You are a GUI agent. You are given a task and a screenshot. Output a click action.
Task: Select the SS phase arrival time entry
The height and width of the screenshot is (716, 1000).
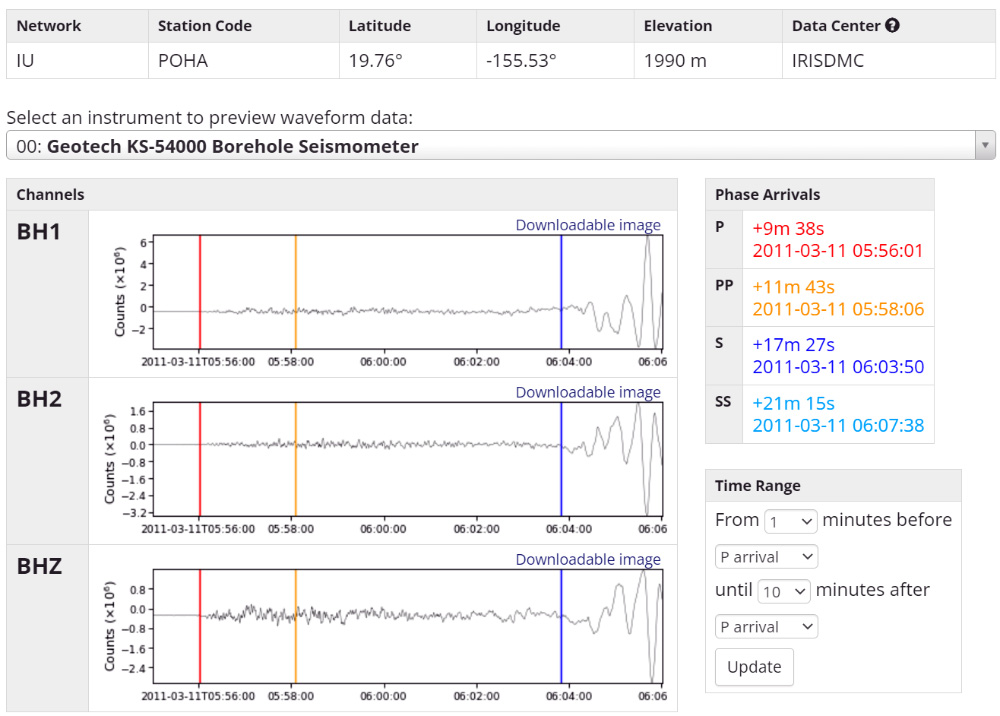(x=837, y=415)
